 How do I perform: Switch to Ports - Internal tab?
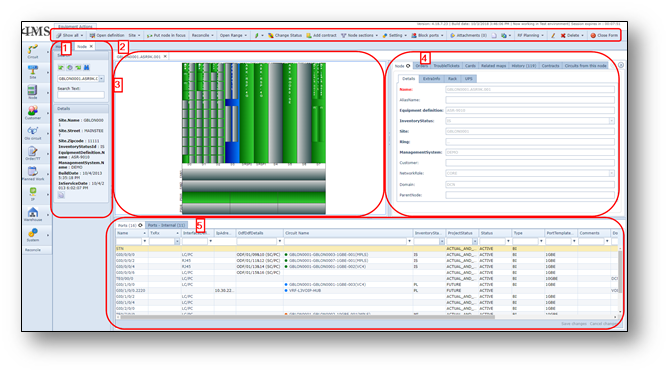click(x=166, y=225)
